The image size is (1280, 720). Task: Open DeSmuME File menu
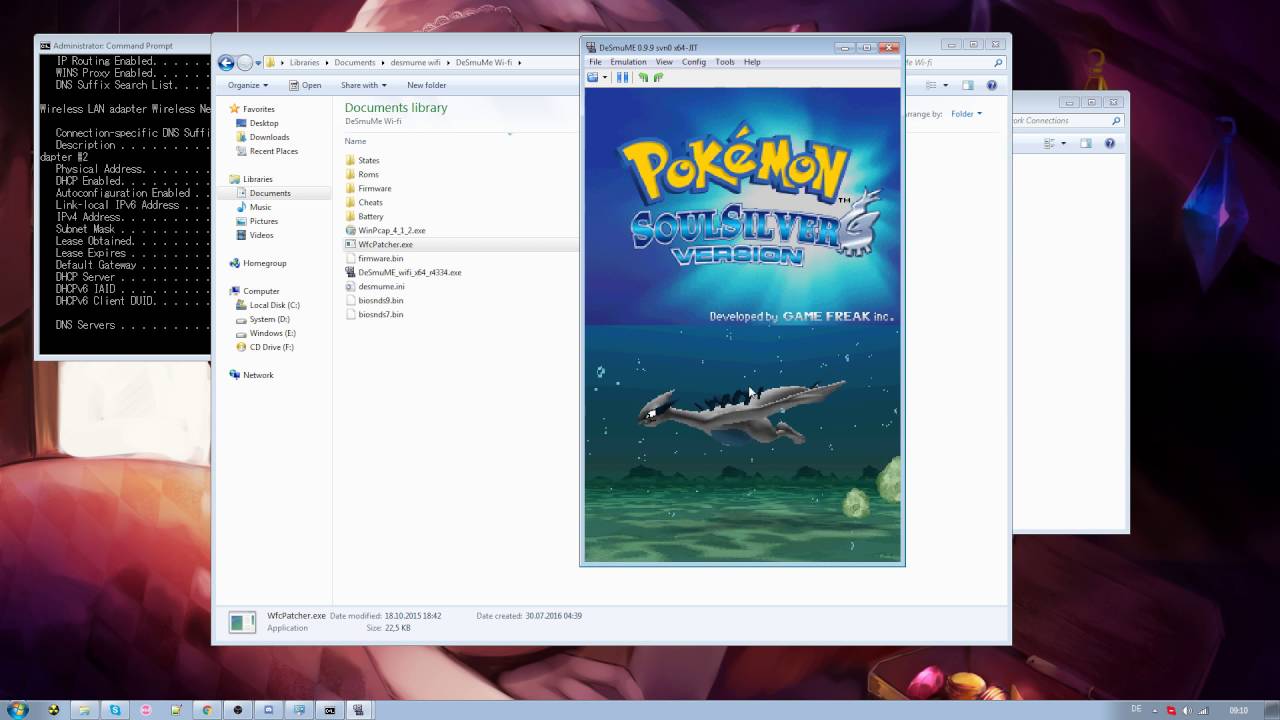[595, 62]
